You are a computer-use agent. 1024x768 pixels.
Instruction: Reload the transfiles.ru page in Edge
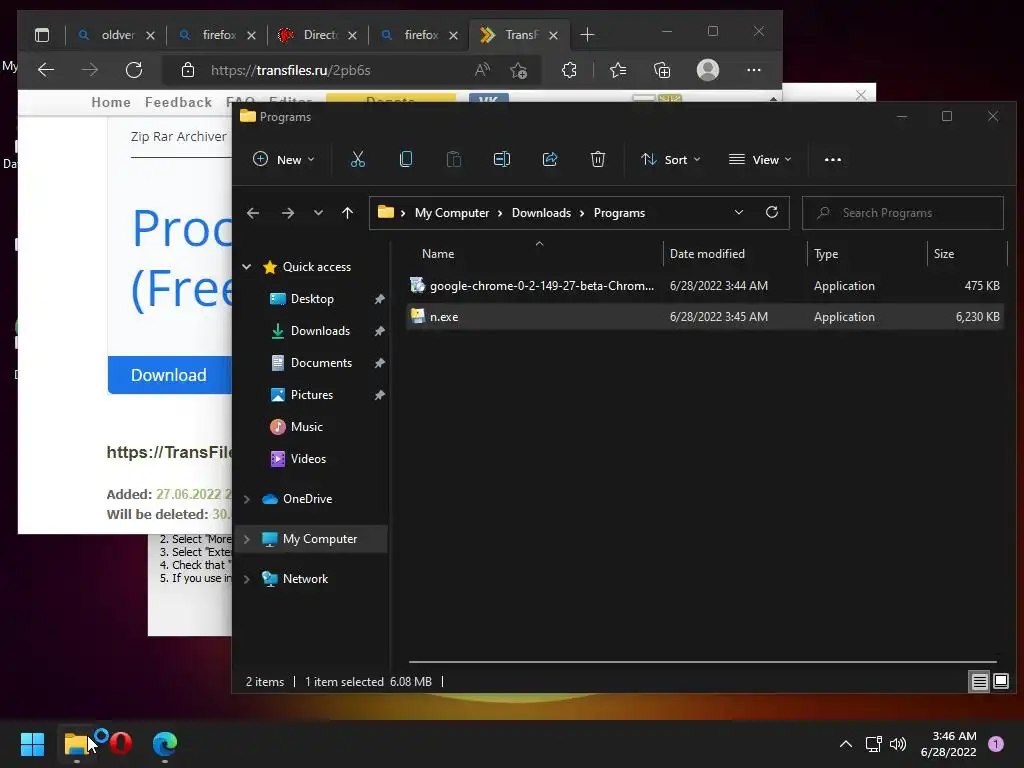[x=134, y=70]
